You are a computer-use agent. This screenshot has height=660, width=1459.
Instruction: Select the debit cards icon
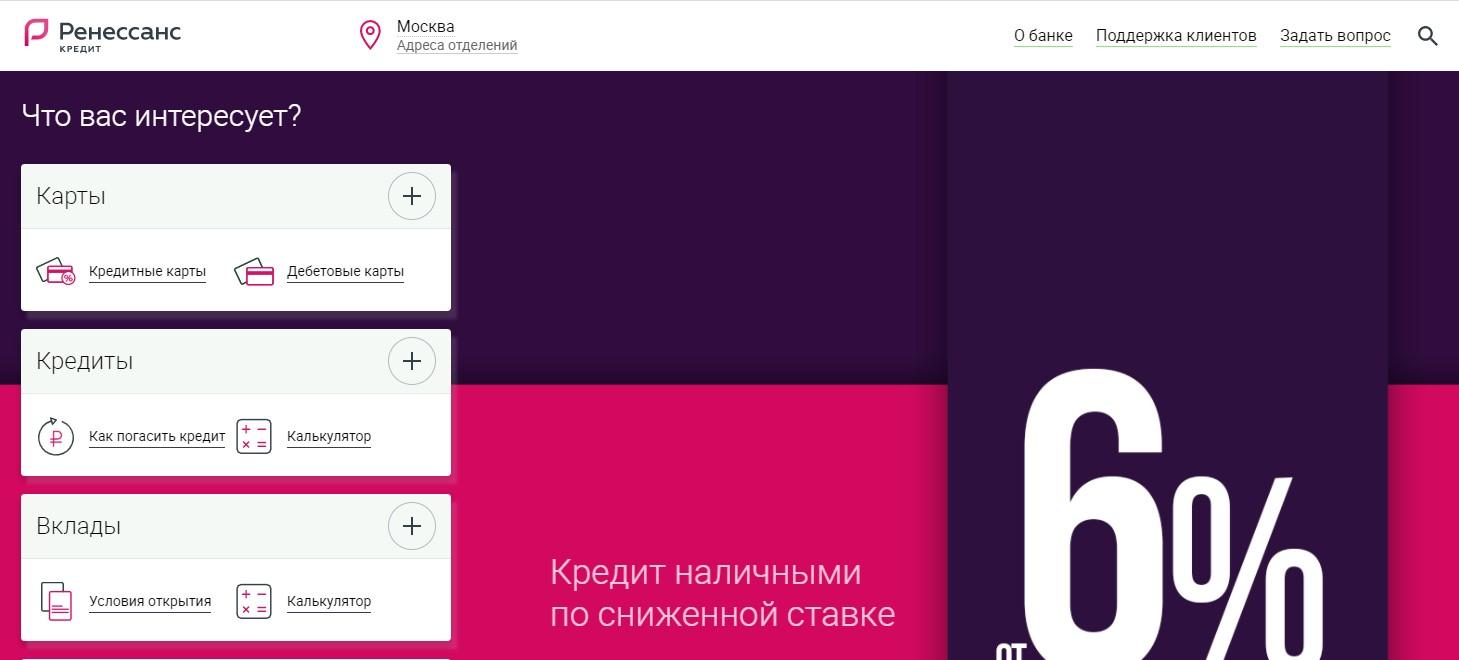coord(253,270)
